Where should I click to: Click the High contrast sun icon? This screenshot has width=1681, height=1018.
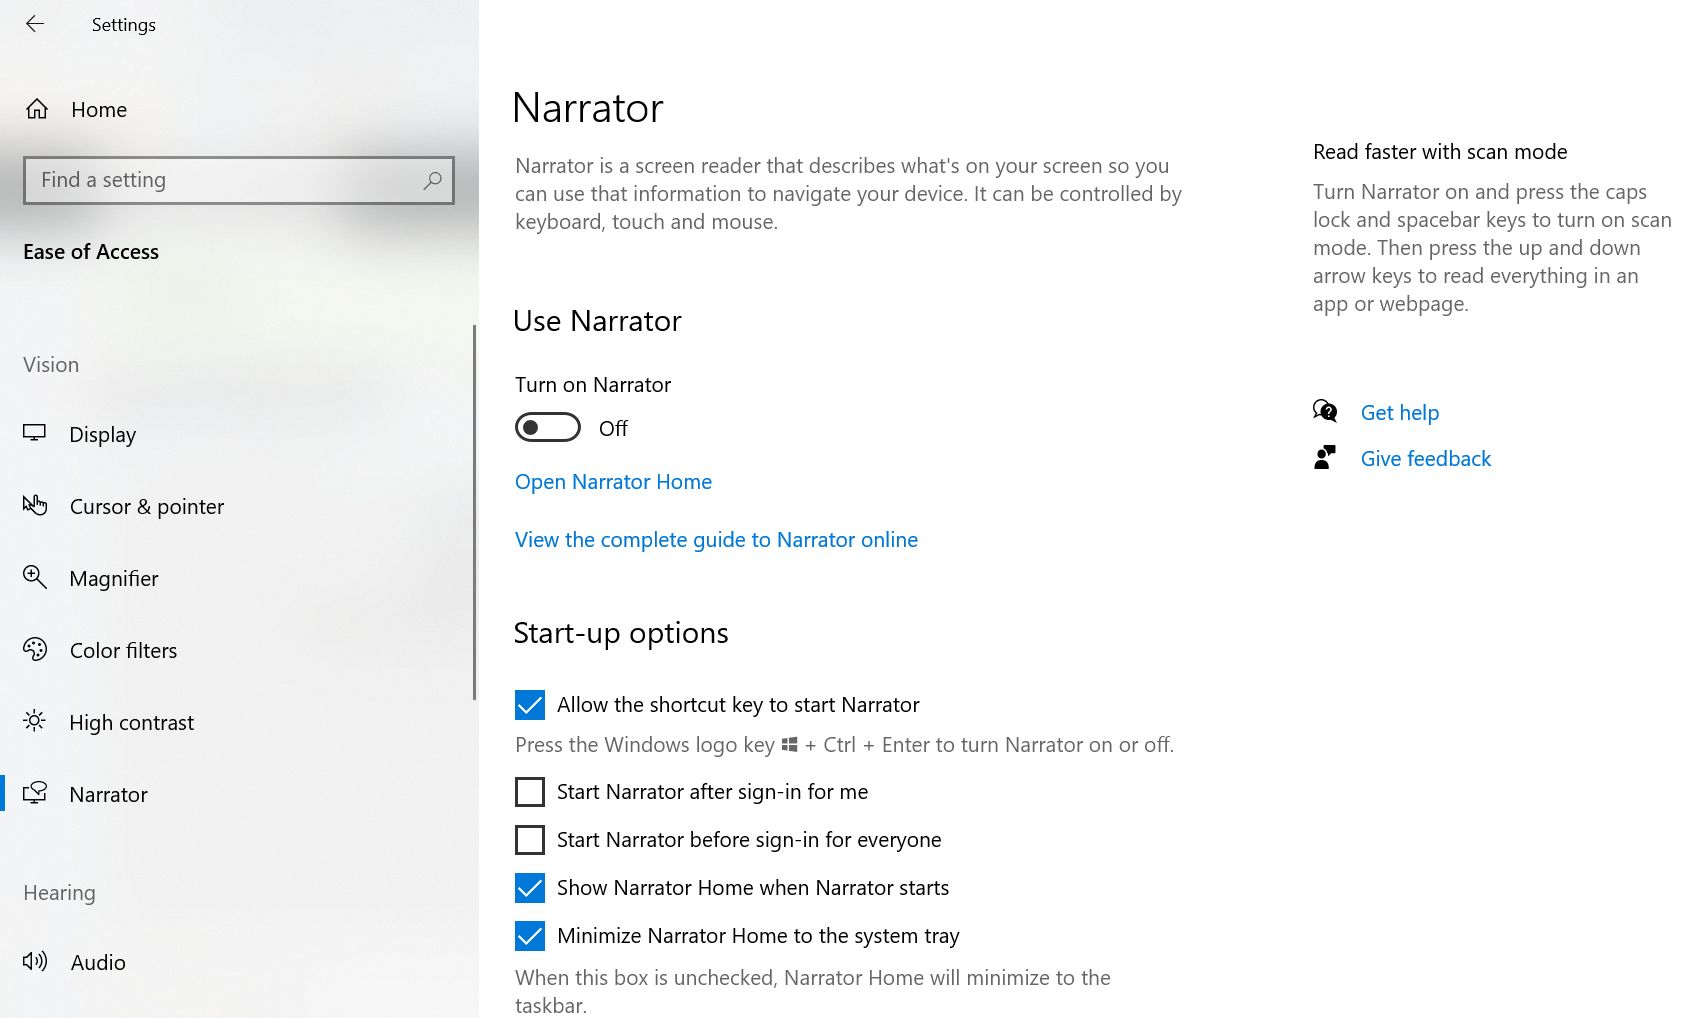pyautogui.click(x=35, y=721)
